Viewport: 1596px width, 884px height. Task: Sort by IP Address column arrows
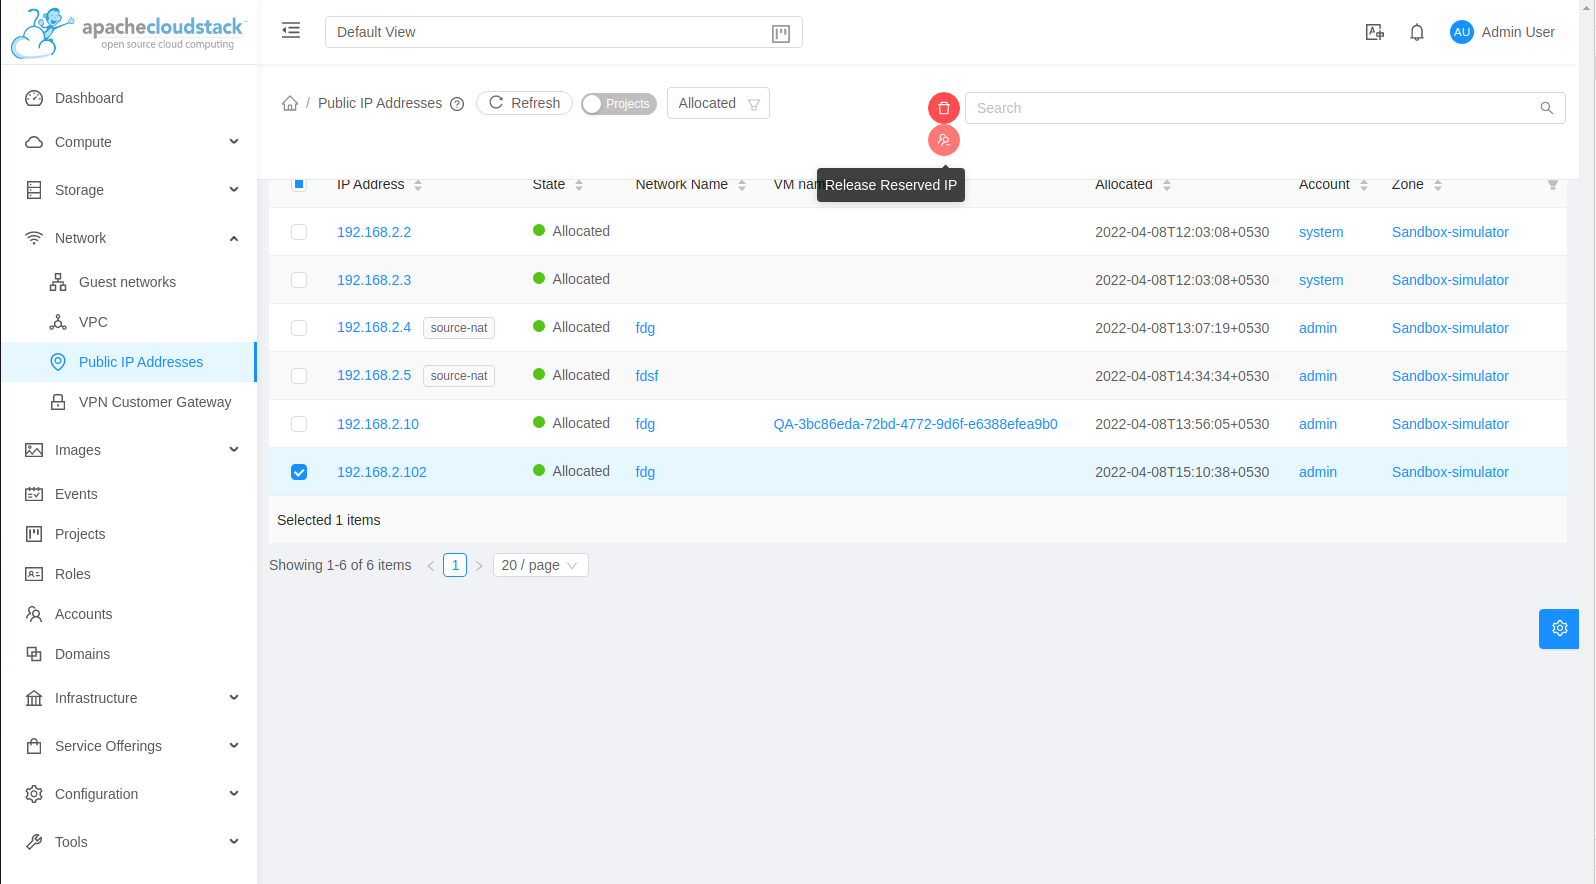pos(418,185)
